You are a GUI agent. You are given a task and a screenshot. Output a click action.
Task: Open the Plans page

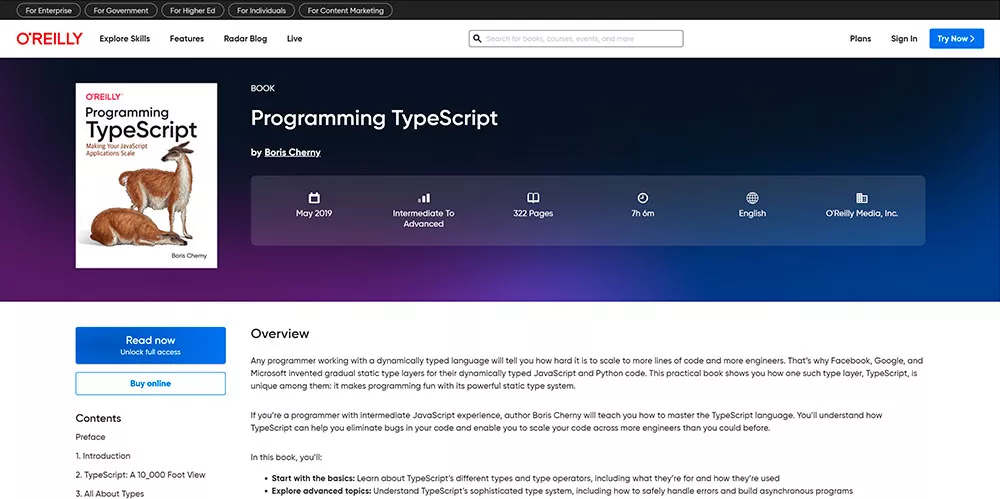coord(860,39)
